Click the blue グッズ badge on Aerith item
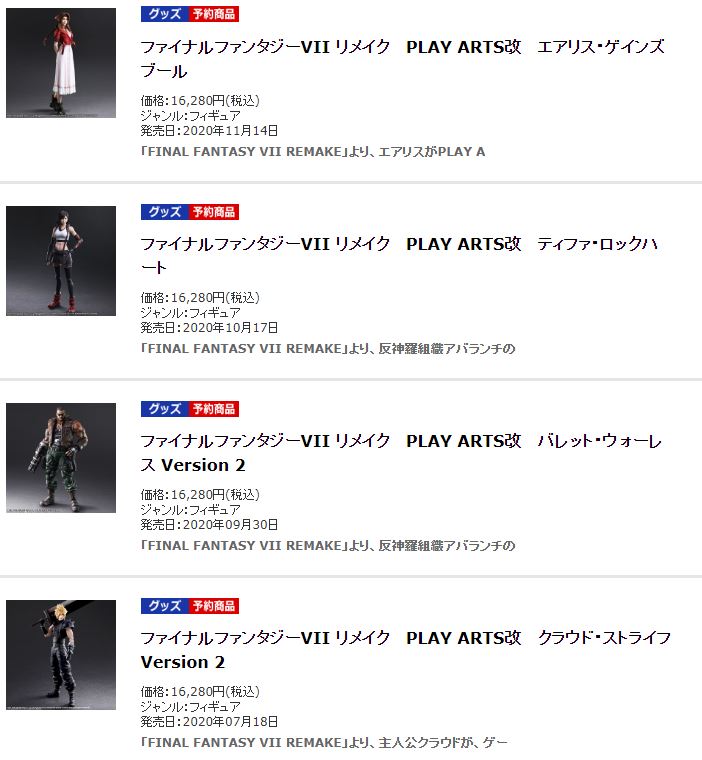This screenshot has width=702, height=760. coord(164,14)
